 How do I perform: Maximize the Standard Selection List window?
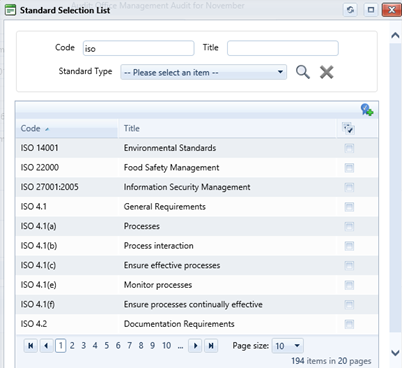click(371, 10)
